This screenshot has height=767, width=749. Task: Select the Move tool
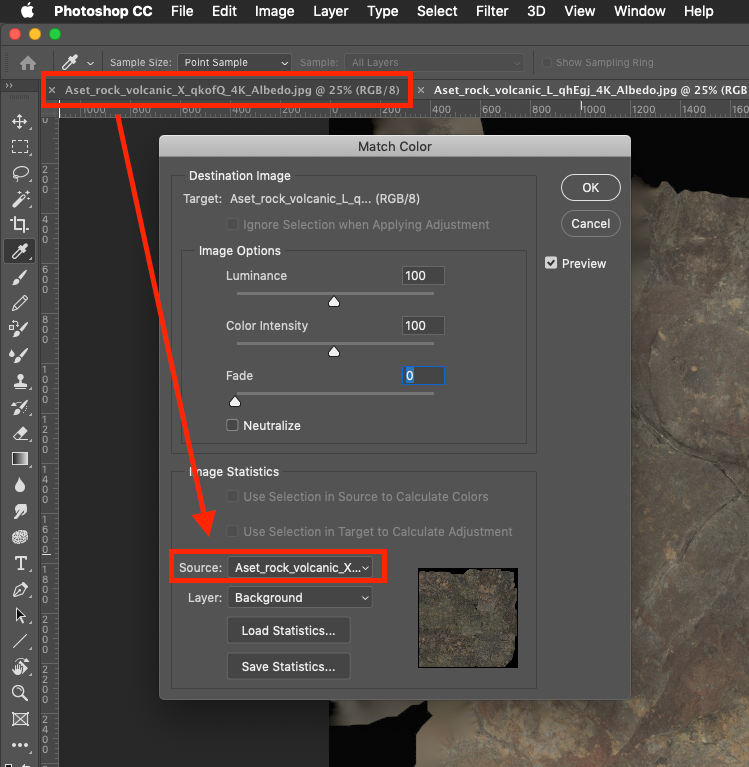pyautogui.click(x=20, y=121)
